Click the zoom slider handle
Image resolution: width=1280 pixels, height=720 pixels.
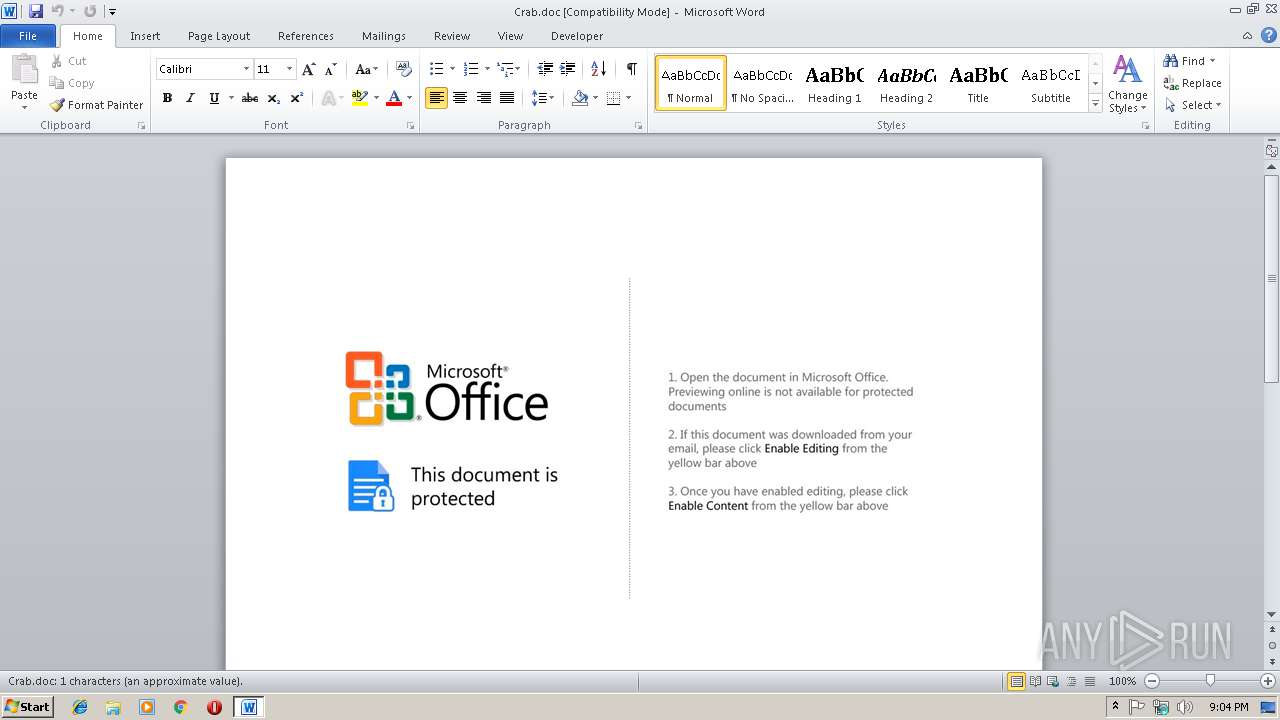click(1210, 681)
